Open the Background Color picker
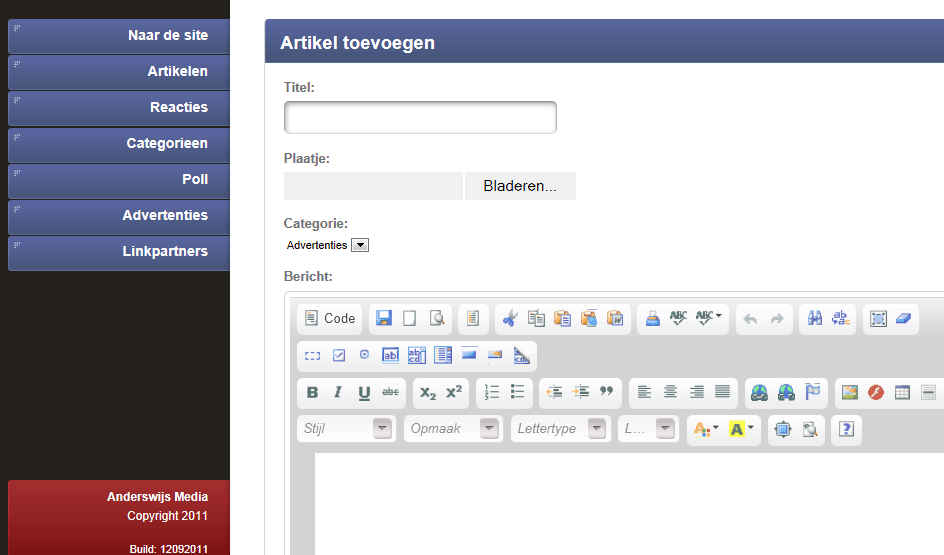 (x=741, y=429)
